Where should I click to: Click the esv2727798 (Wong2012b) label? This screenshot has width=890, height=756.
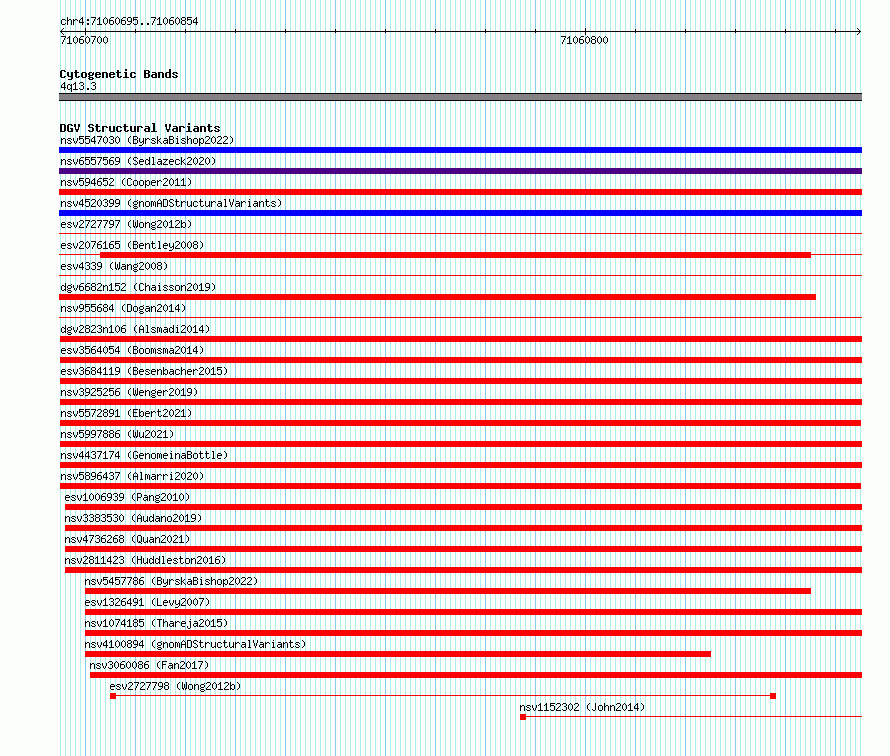pos(175,686)
